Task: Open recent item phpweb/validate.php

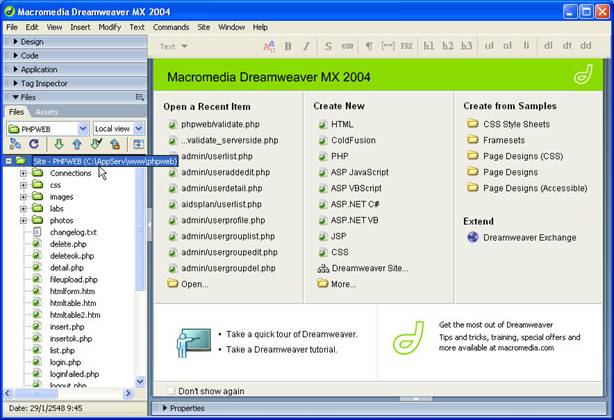Action: pyautogui.click(x=220, y=124)
